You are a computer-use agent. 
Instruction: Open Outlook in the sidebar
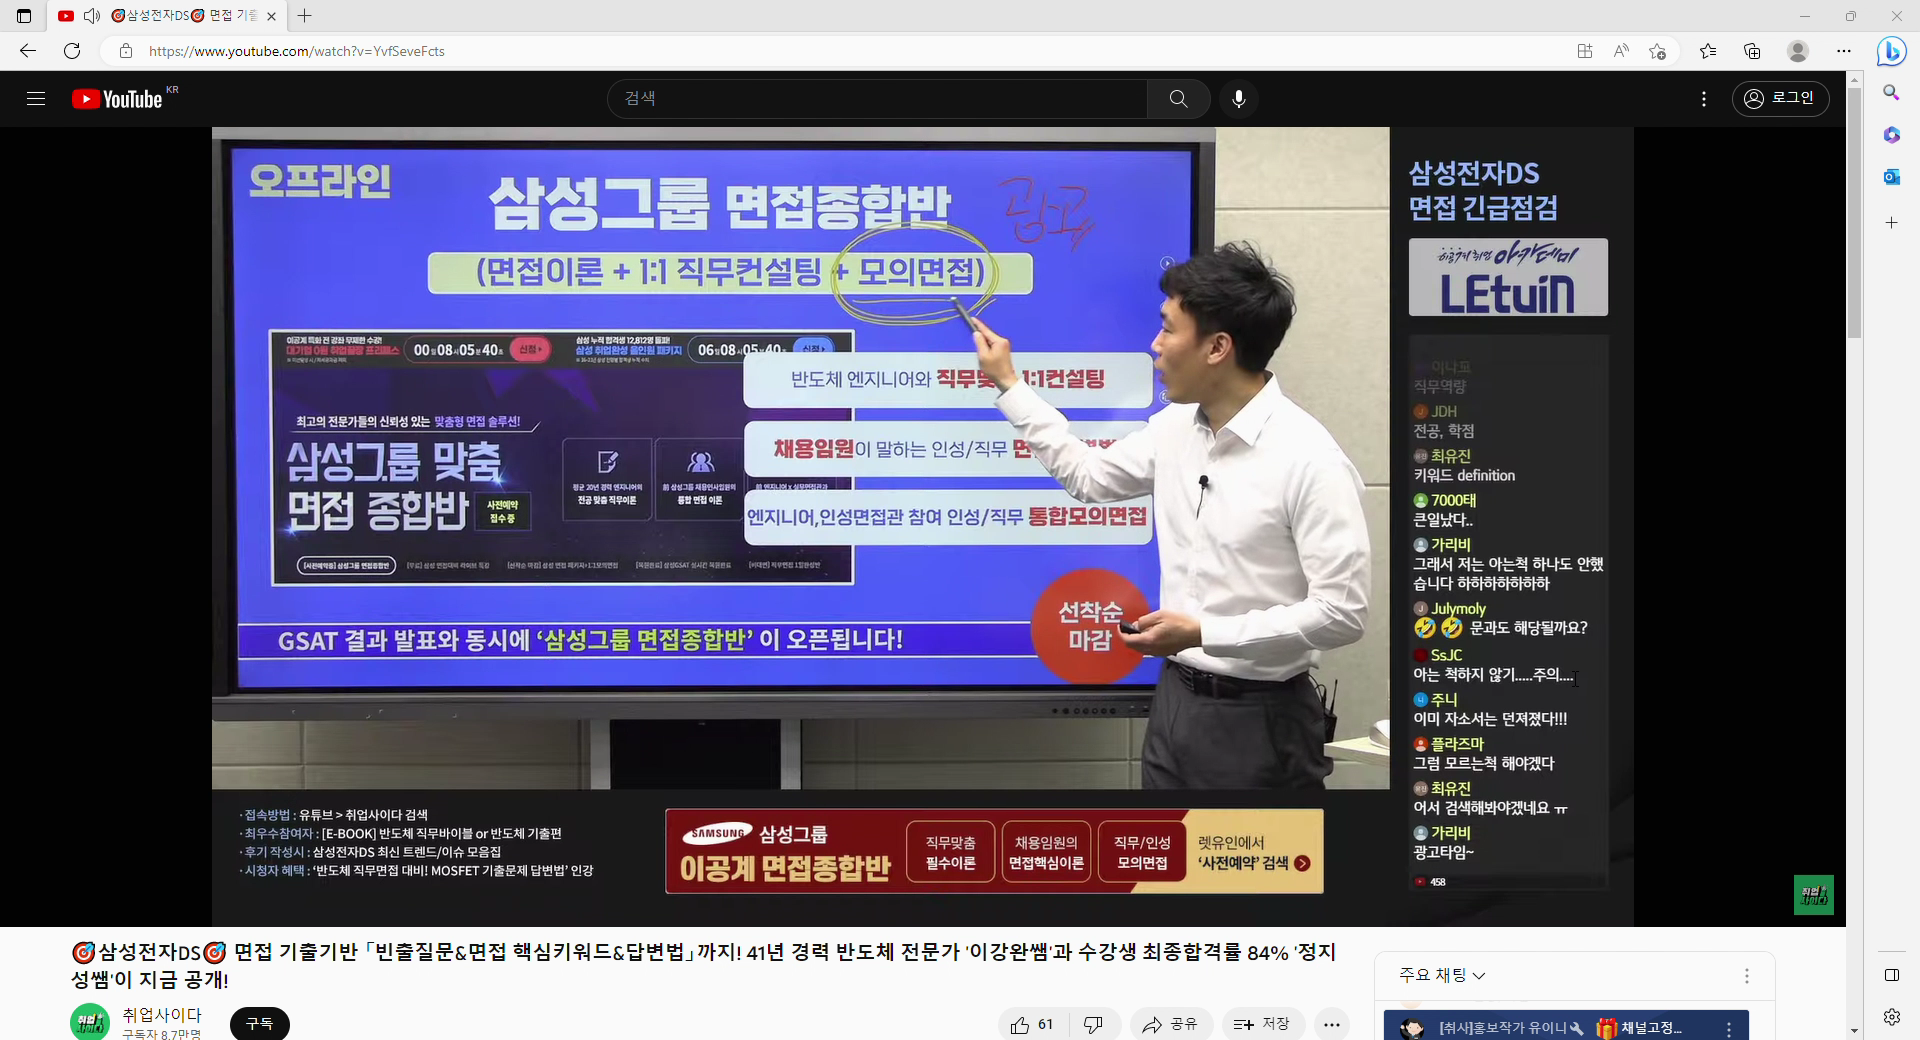(x=1891, y=177)
